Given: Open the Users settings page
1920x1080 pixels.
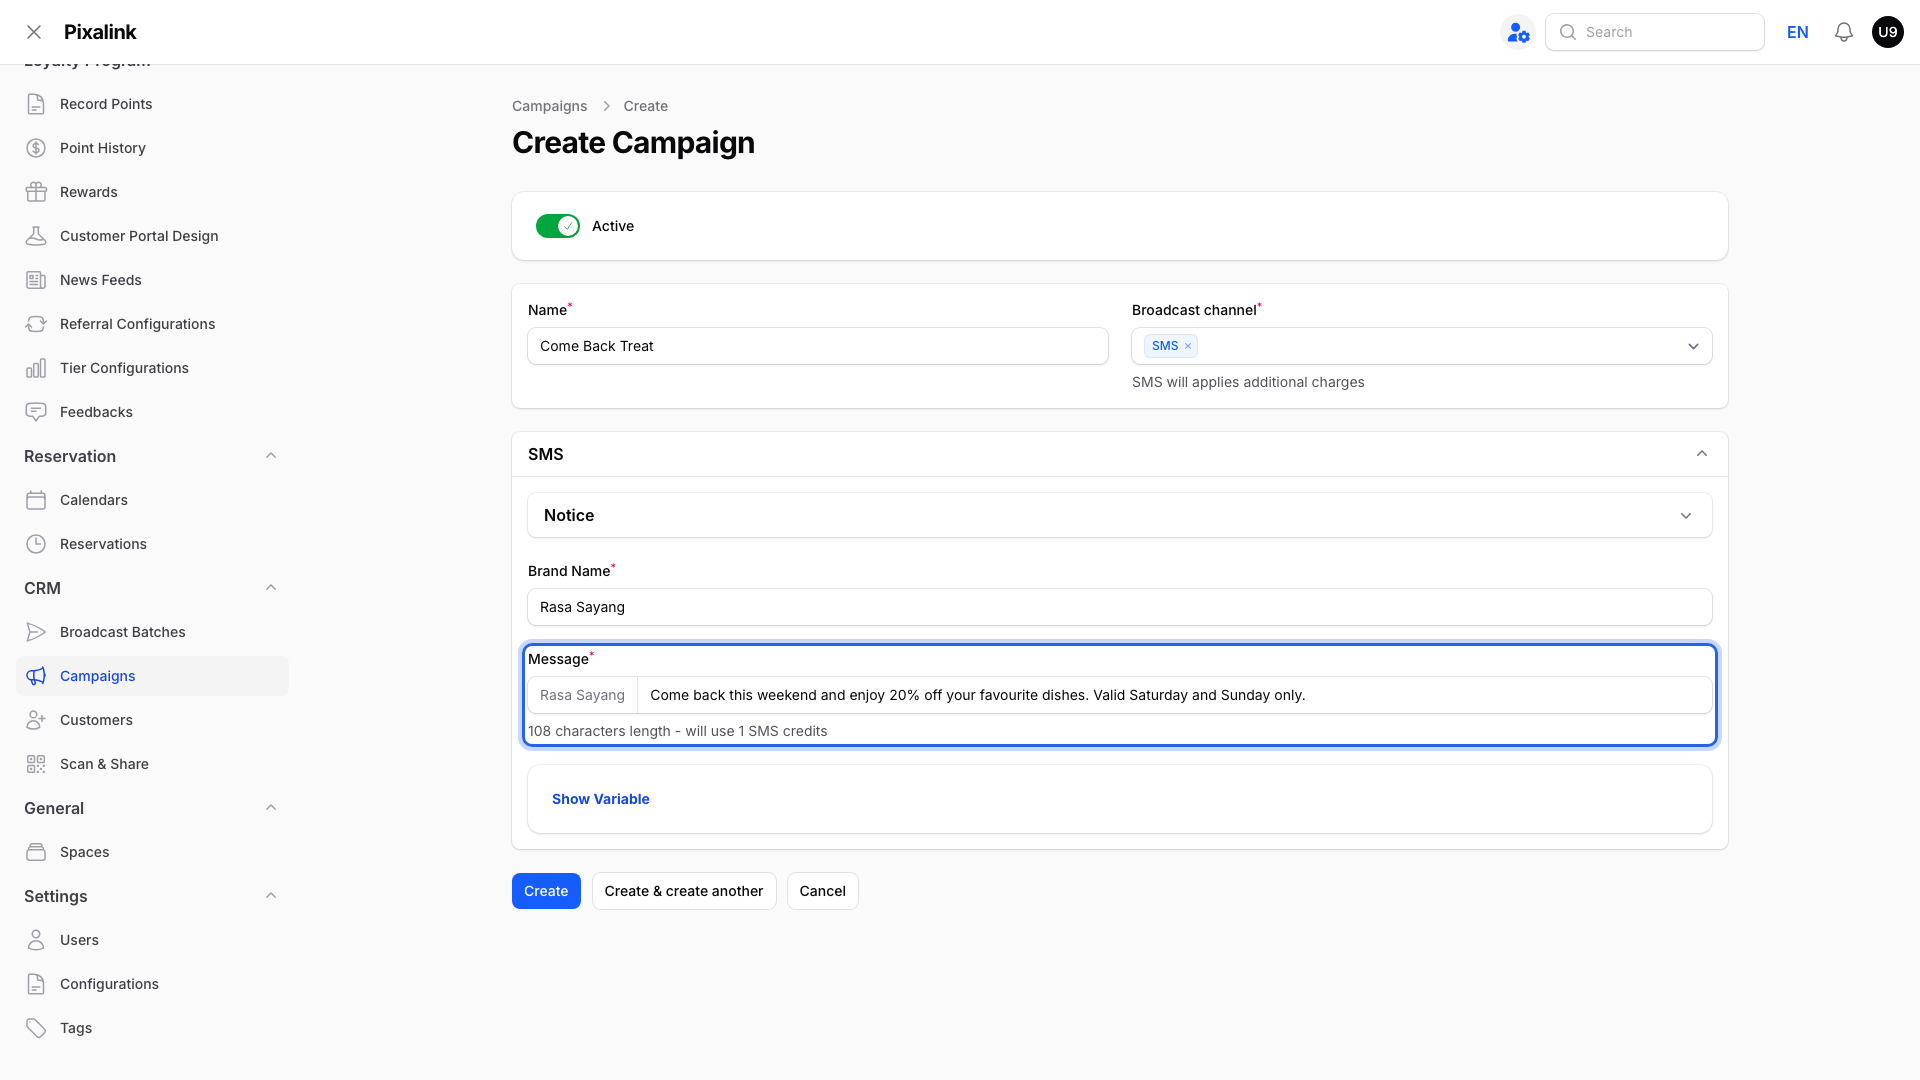Looking at the screenshot, I should click(152, 940).
